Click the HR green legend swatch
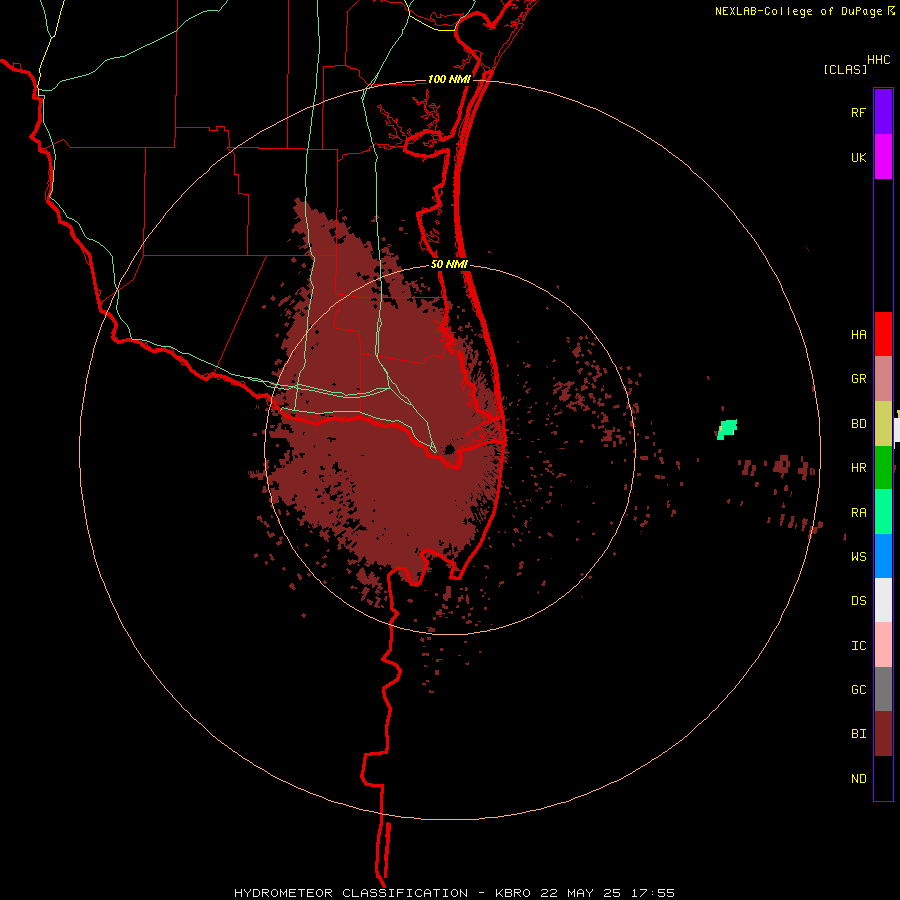Viewport: 900px width, 900px height. coord(883,468)
